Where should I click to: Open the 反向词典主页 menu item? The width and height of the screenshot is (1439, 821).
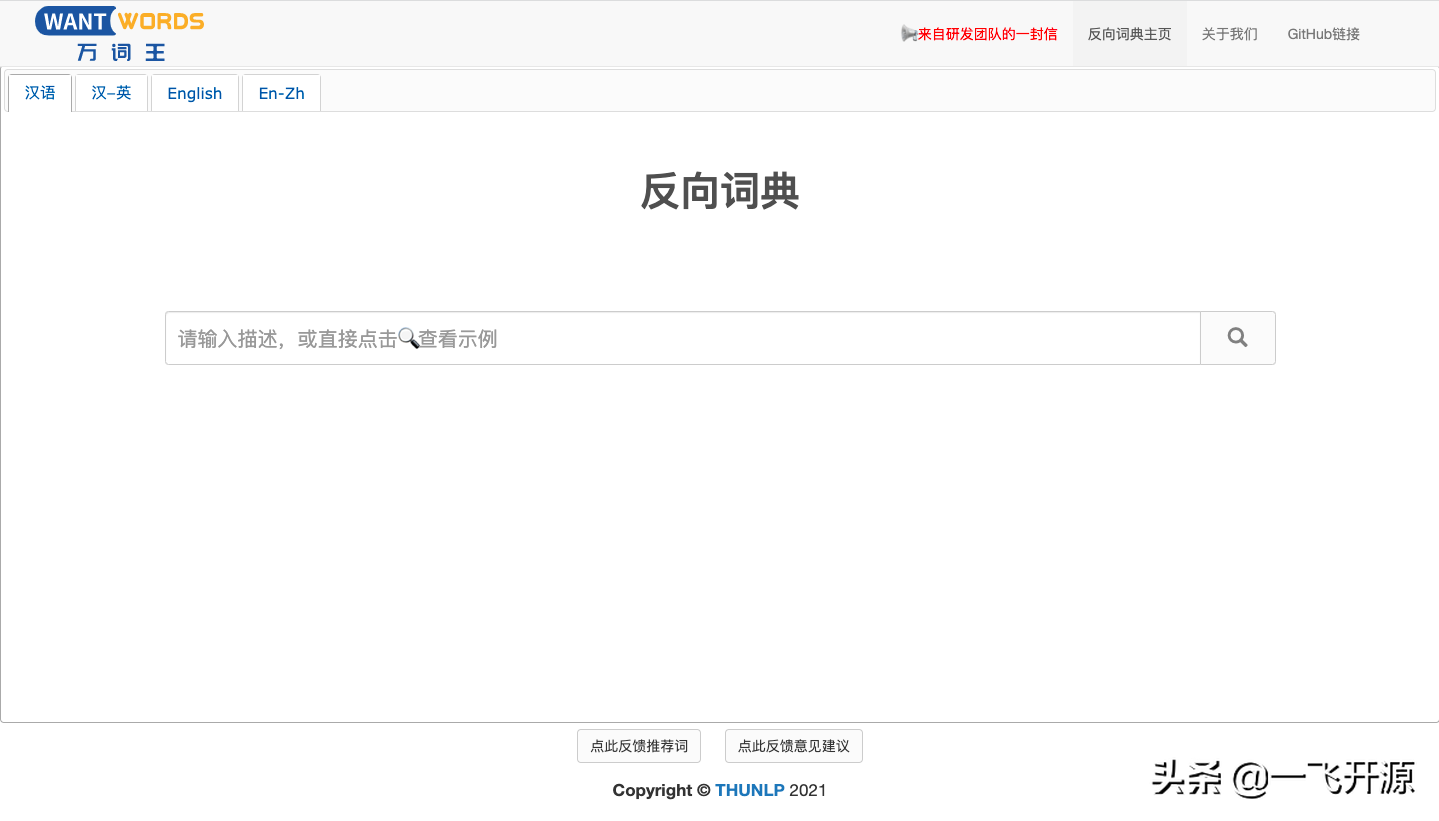[1128, 33]
